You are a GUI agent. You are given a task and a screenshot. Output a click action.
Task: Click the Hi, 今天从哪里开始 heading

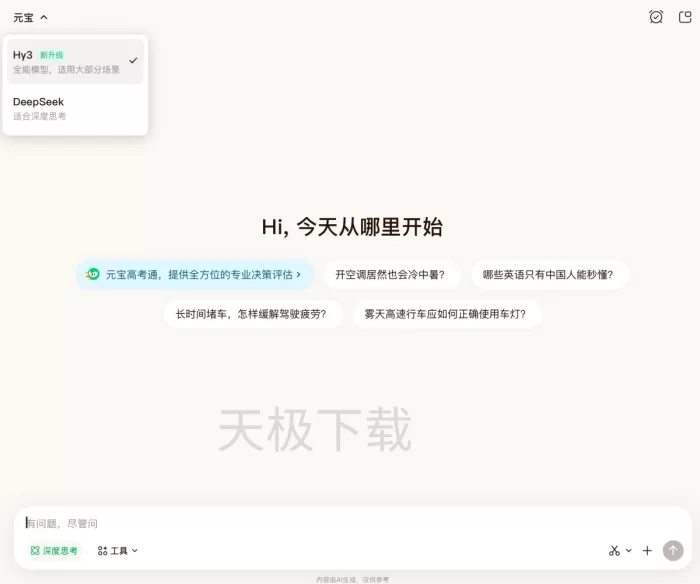coord(352,227)
